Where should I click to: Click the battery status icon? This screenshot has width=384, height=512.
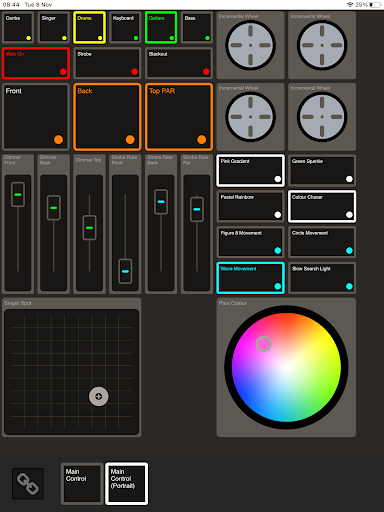tap(375, 5)
